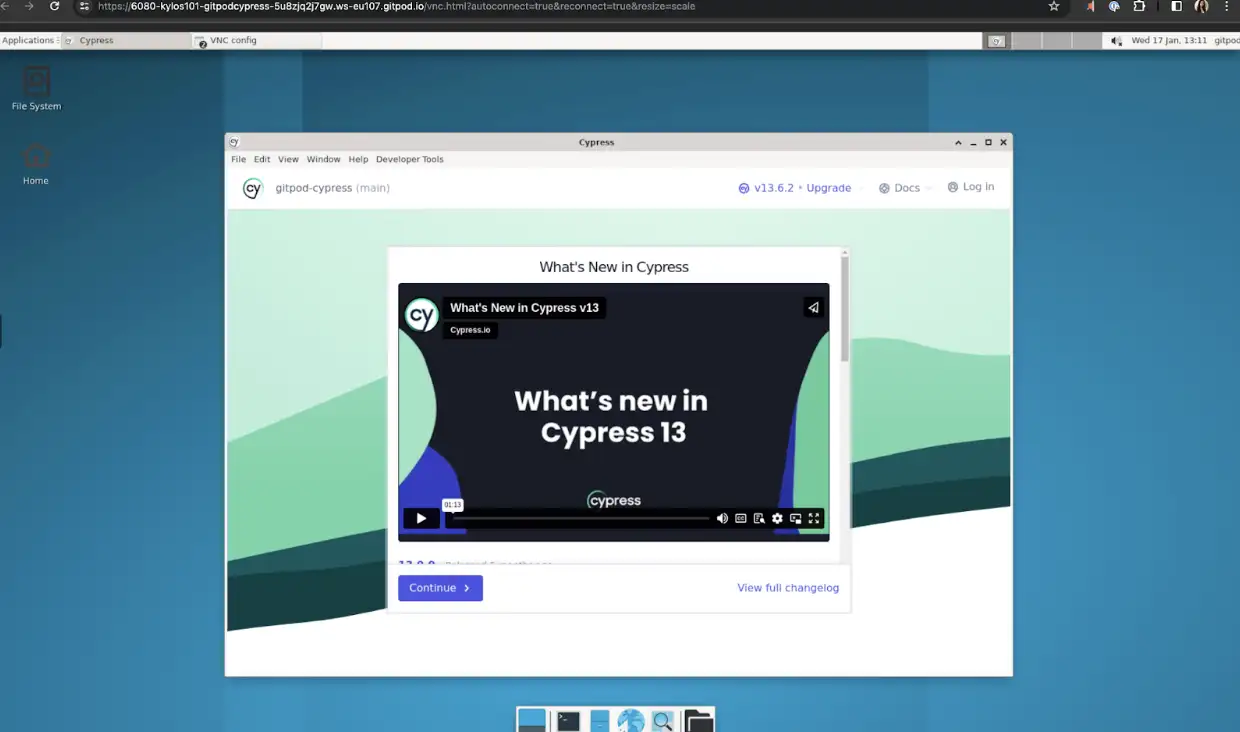Click the Cypress logo in the video header
The width and height of the screenshot is (1240, 732).
[421, 316]
